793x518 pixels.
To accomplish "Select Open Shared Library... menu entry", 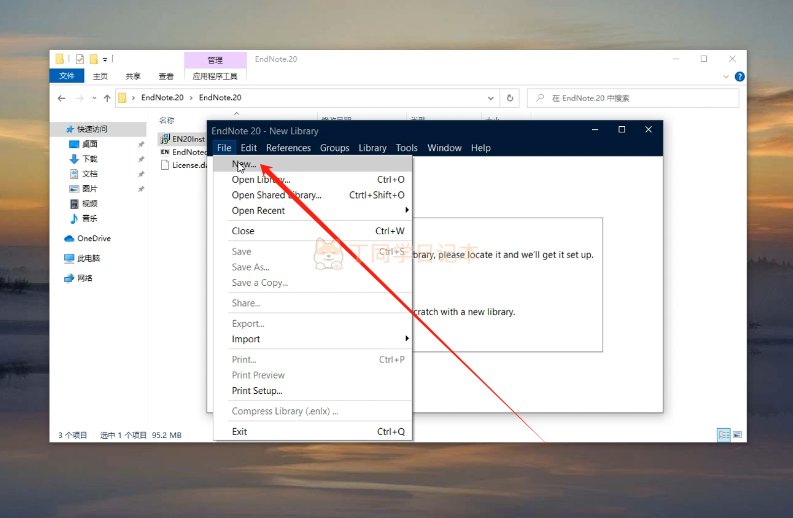I will [276, 195].
